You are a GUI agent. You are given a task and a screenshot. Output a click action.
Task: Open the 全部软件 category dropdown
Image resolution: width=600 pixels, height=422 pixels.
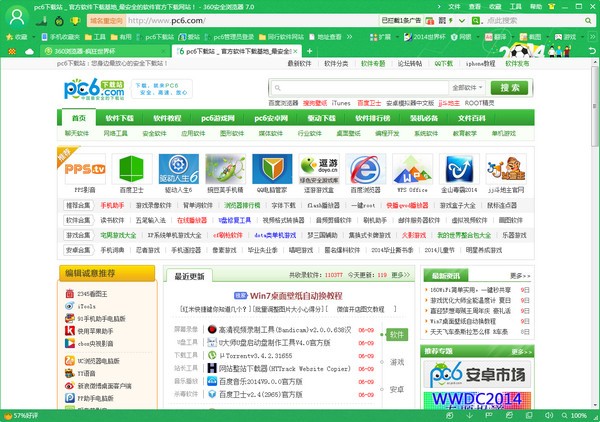coord(467,88)
